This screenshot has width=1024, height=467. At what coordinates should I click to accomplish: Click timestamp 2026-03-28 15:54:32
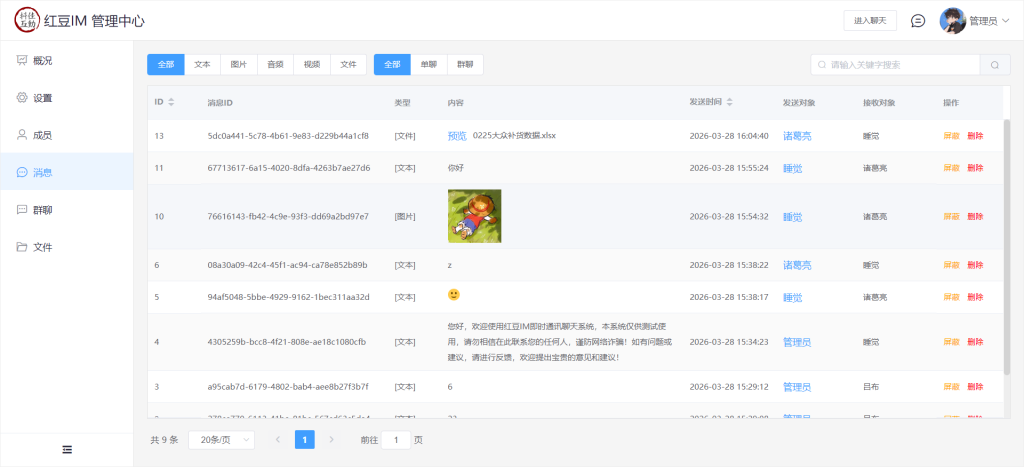tap(729, 216)
